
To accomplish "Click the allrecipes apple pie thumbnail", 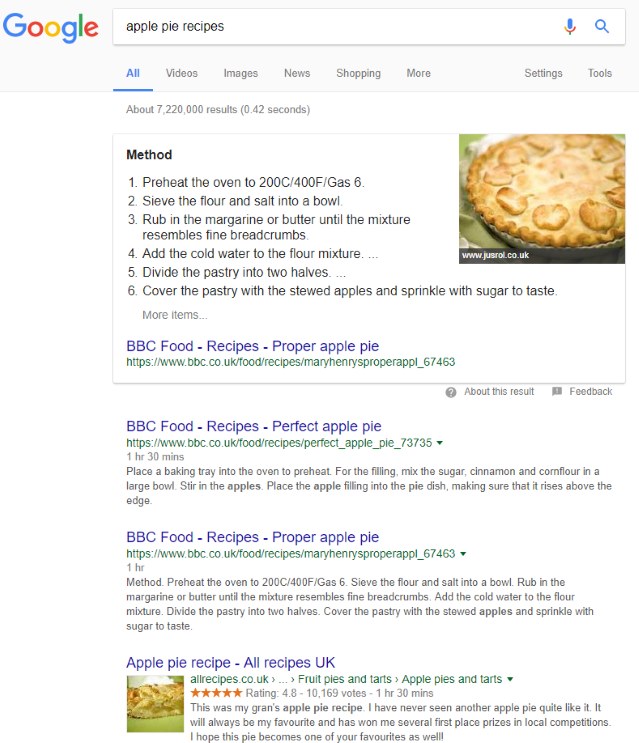I will click(x=155, y=704).
